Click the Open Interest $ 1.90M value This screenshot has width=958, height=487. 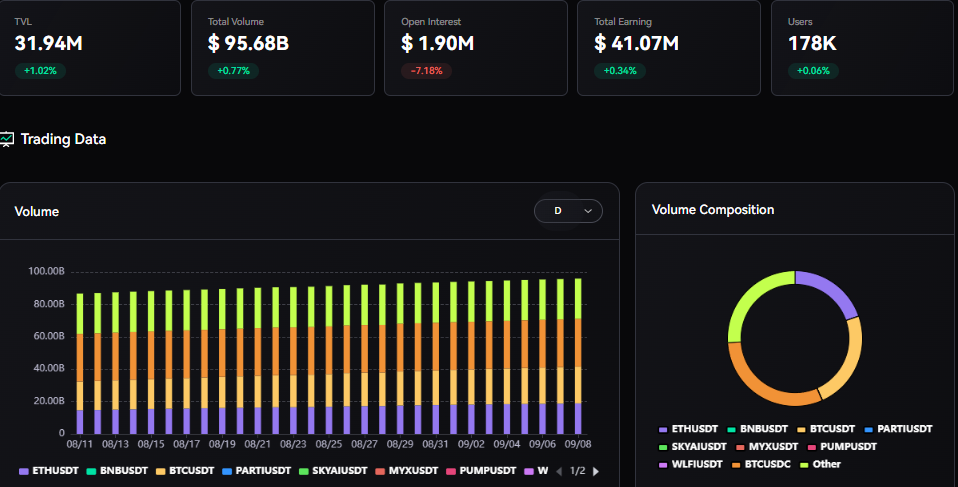[x=437, y=43]
